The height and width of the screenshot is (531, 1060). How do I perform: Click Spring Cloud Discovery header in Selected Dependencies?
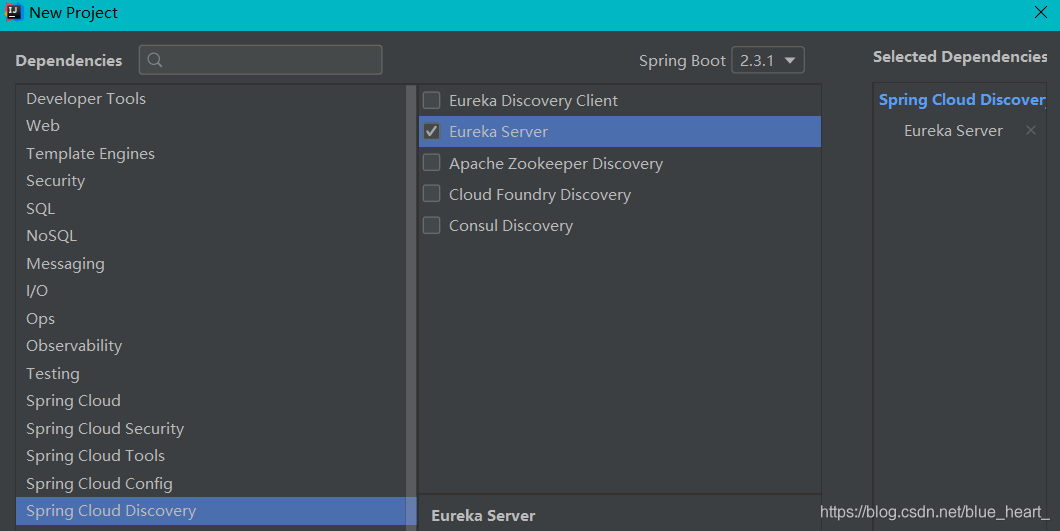coord(962,99)
